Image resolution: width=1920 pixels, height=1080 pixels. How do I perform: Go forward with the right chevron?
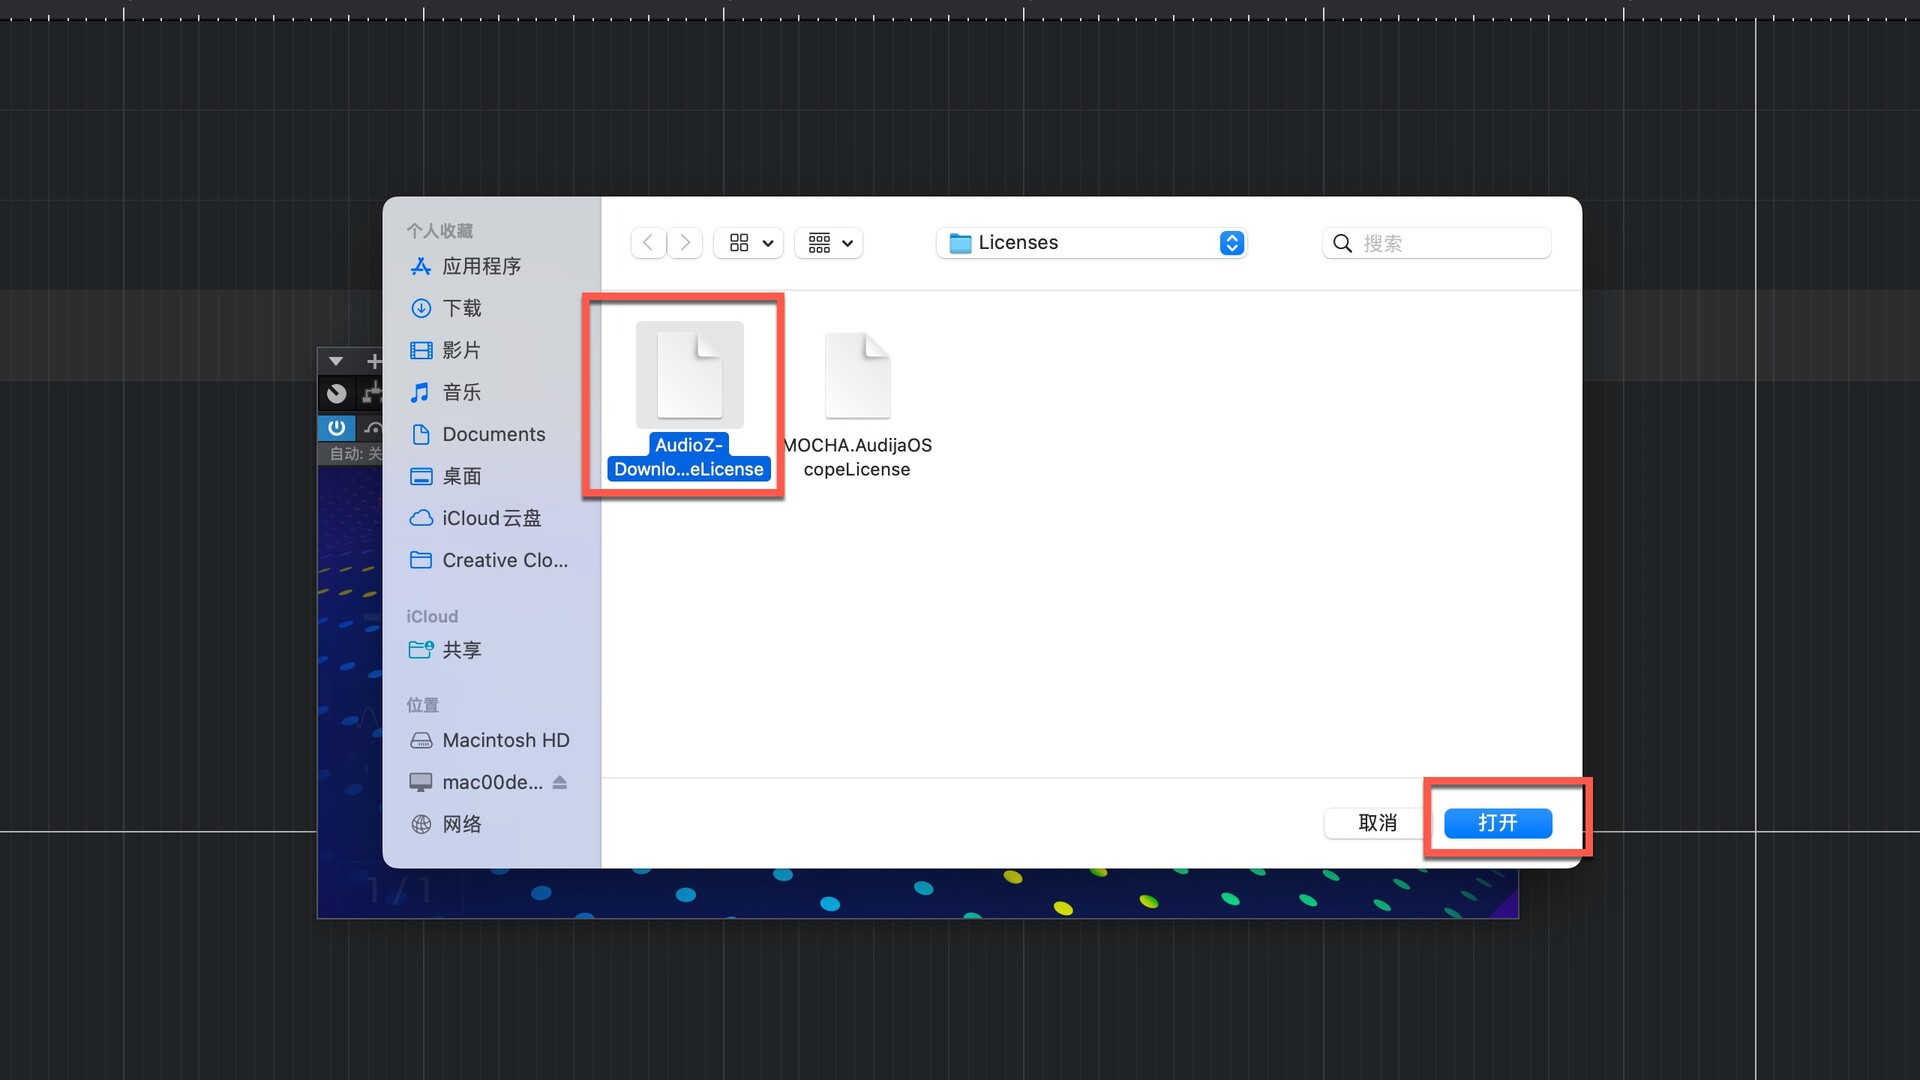tap(685, 243)
